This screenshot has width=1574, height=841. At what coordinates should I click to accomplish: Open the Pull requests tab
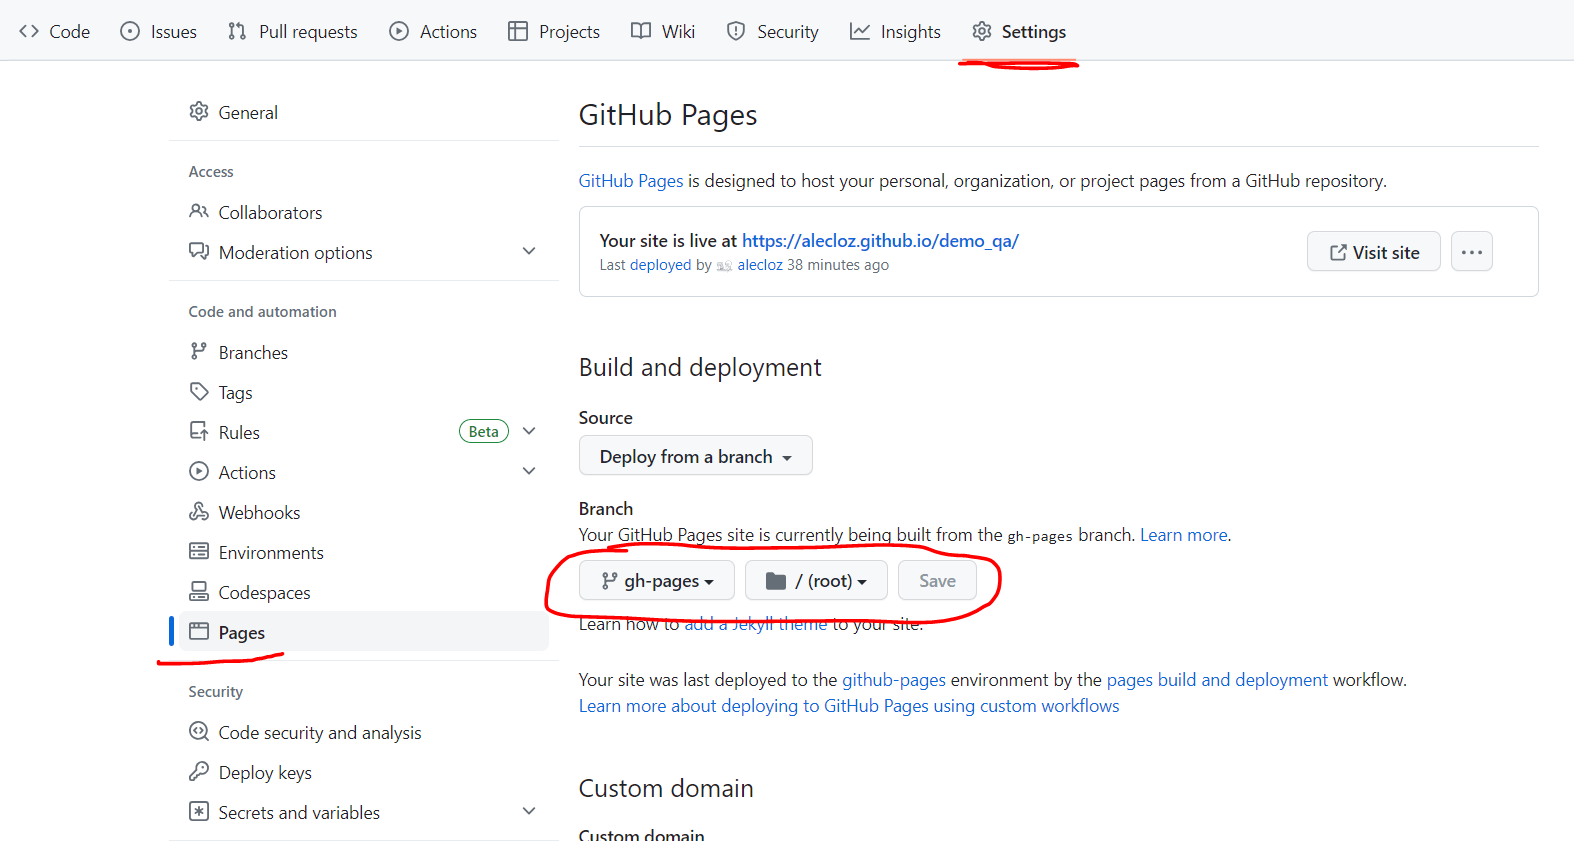(x=292, y=32)
